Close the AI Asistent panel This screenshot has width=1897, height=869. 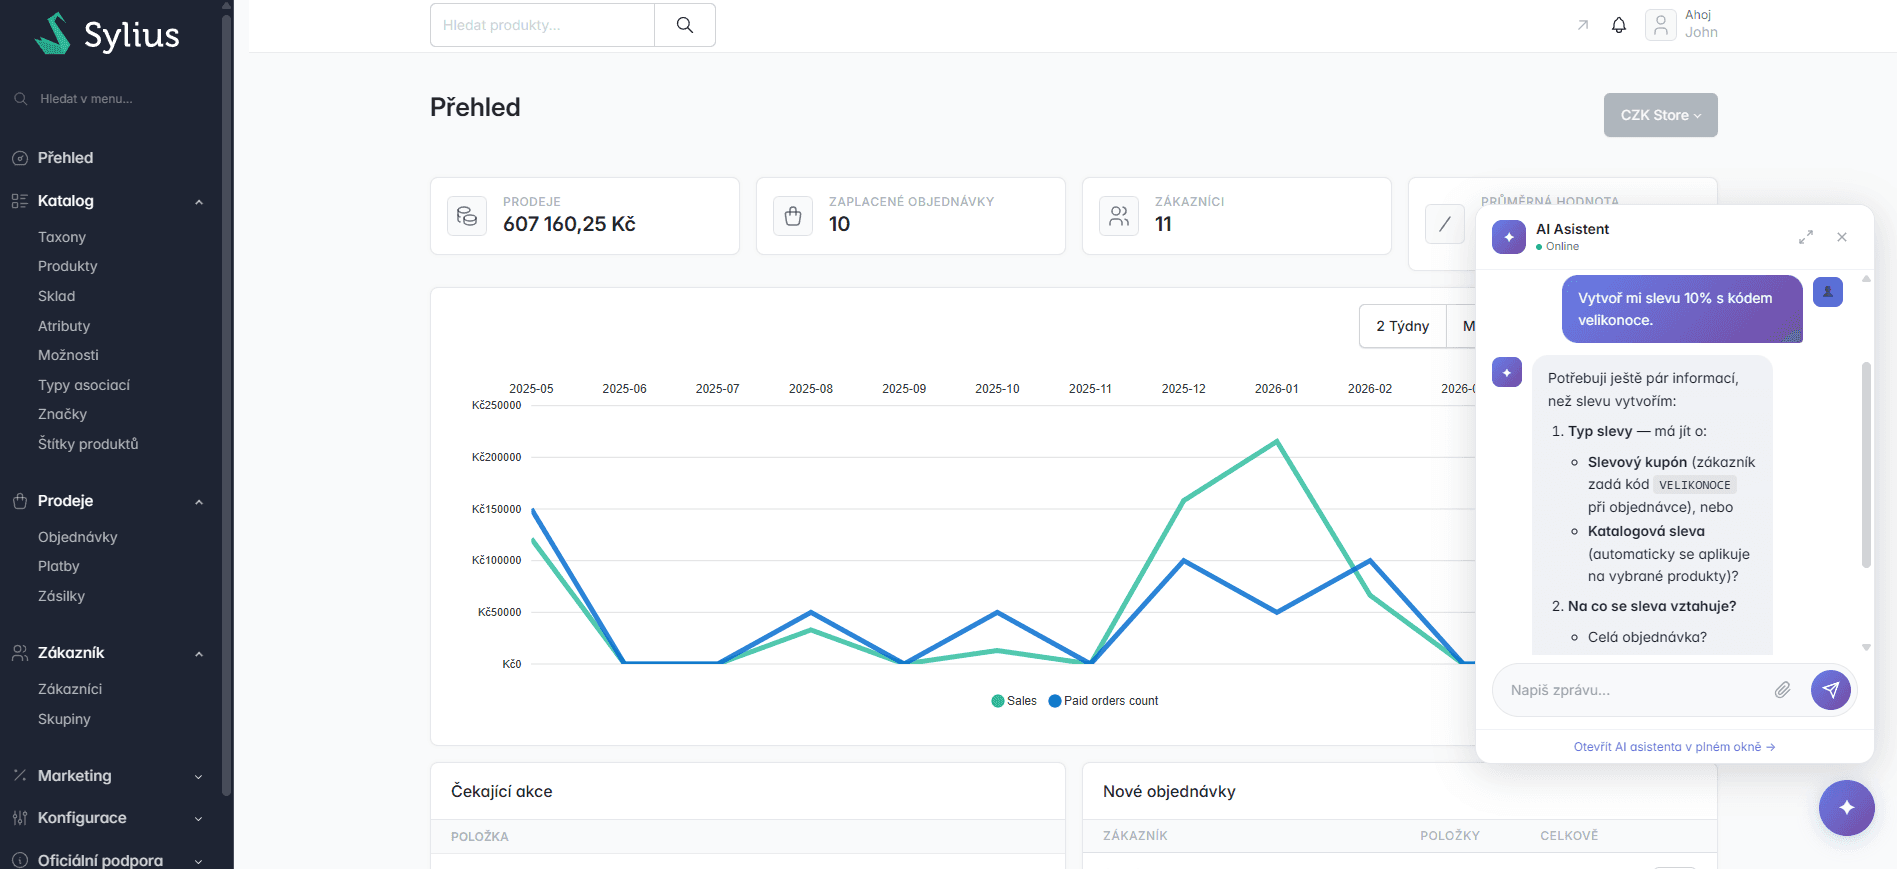click(1842, 237)
